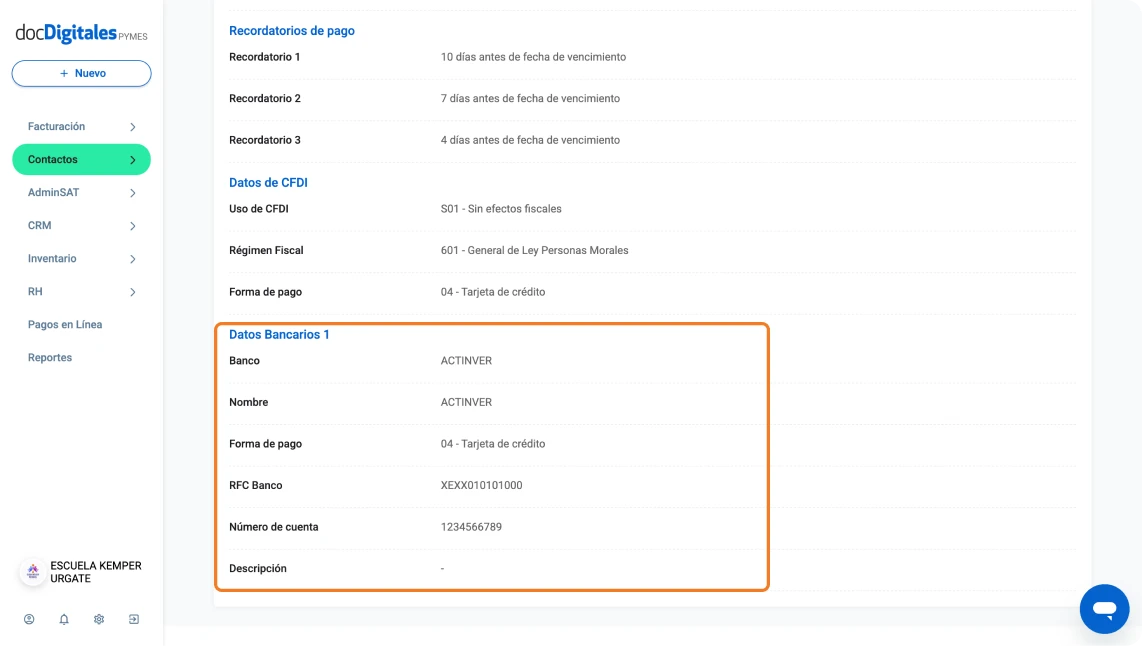Expand the Facturación chevron

pos(133,127)
